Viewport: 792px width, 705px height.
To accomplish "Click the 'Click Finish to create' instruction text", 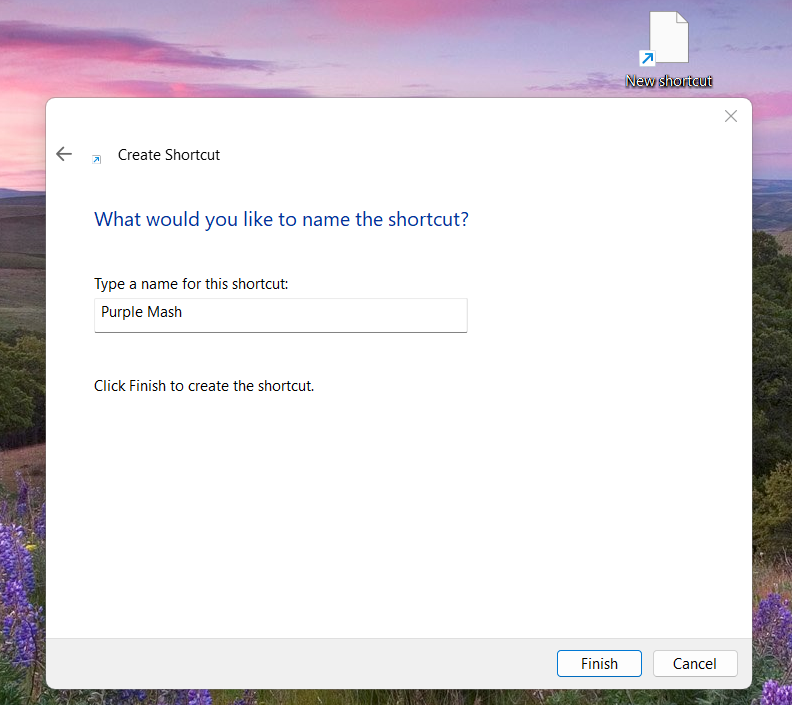I will (204, 385).
